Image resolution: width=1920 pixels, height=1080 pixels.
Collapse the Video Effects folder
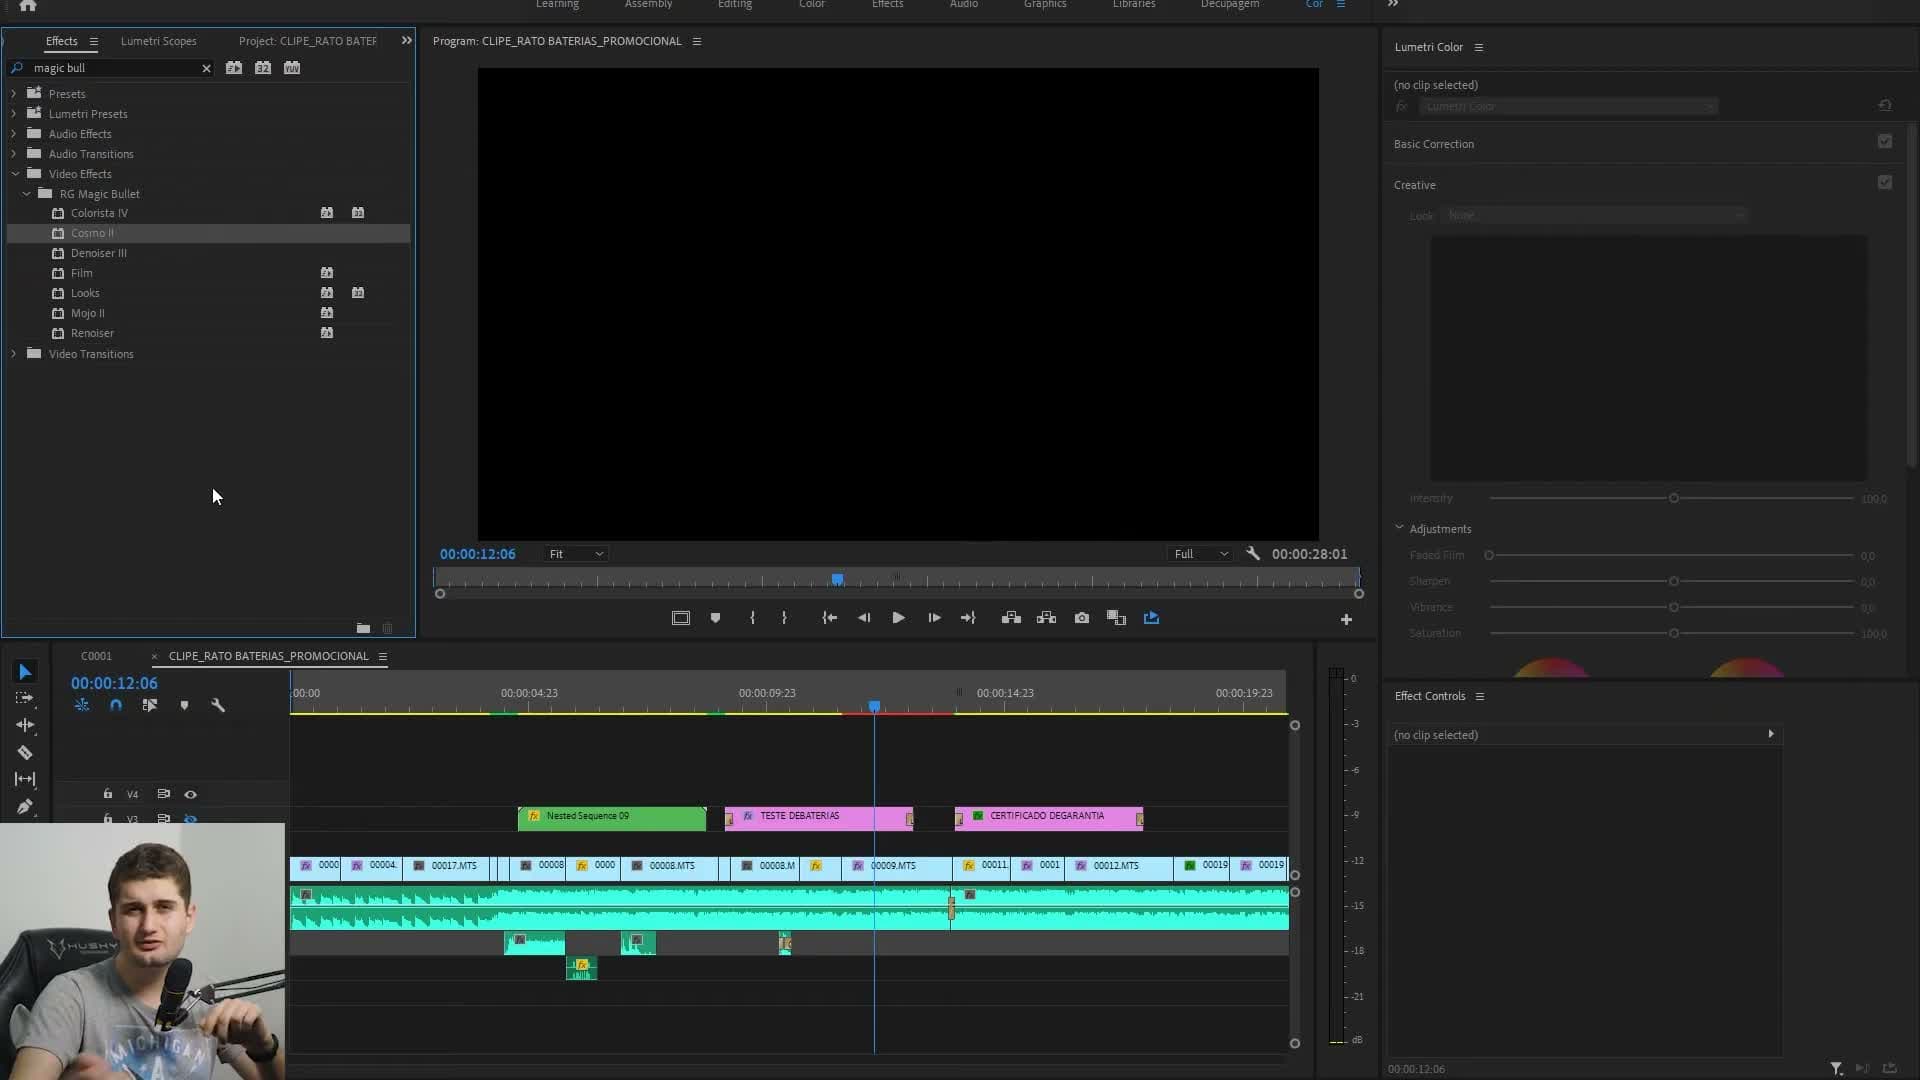pos(15,174)
